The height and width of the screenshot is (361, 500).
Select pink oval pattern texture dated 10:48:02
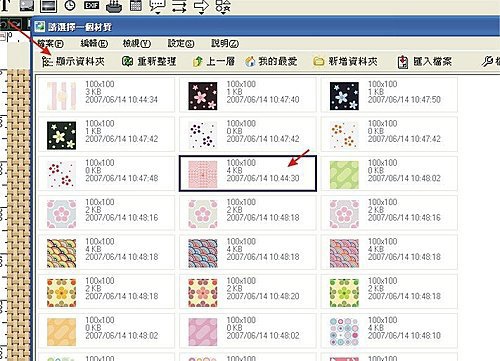coord(248,331)
